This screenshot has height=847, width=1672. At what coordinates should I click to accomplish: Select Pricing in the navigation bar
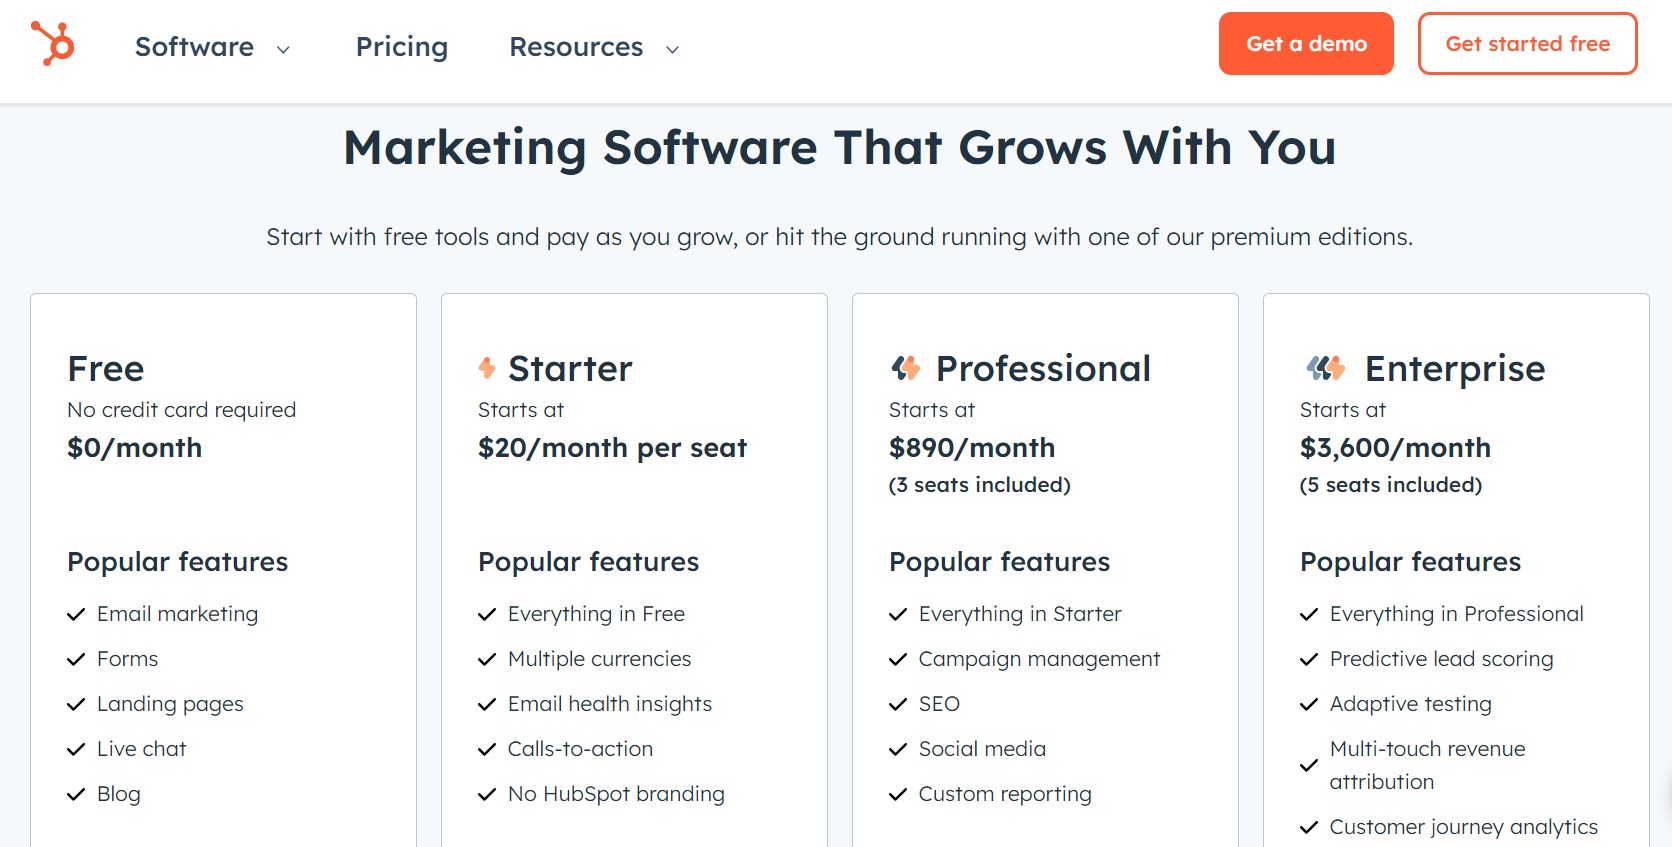click(401, 46)
